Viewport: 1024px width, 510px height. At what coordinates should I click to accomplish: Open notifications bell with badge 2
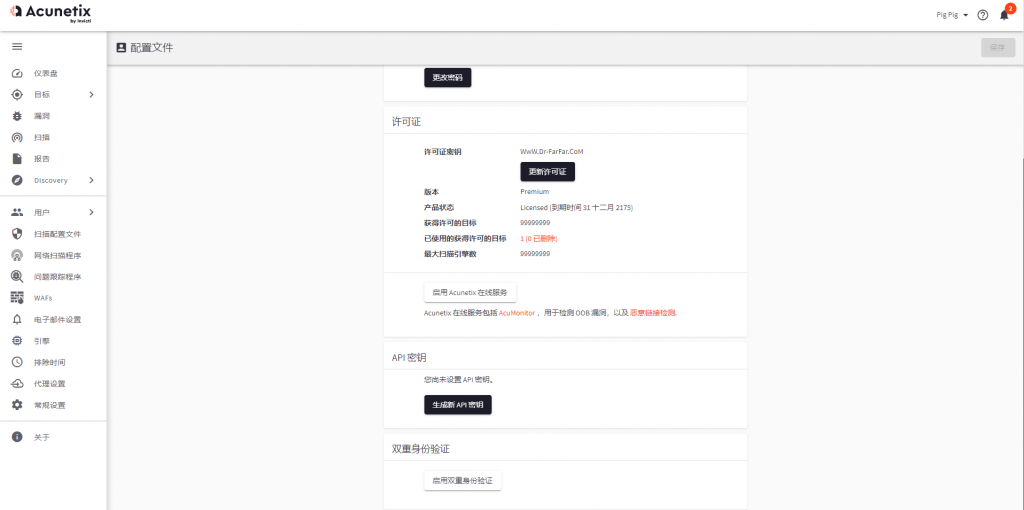(1004, 14)
